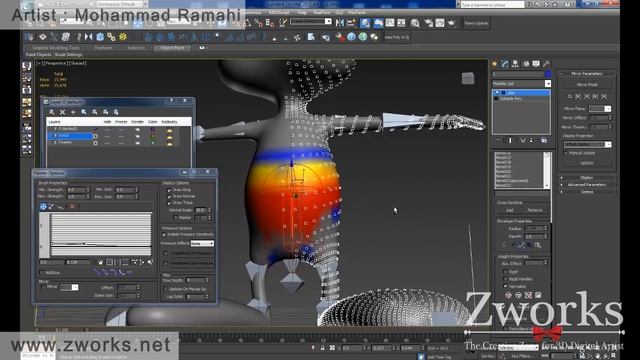Open the Create tab in command panel

pos(495,64)
